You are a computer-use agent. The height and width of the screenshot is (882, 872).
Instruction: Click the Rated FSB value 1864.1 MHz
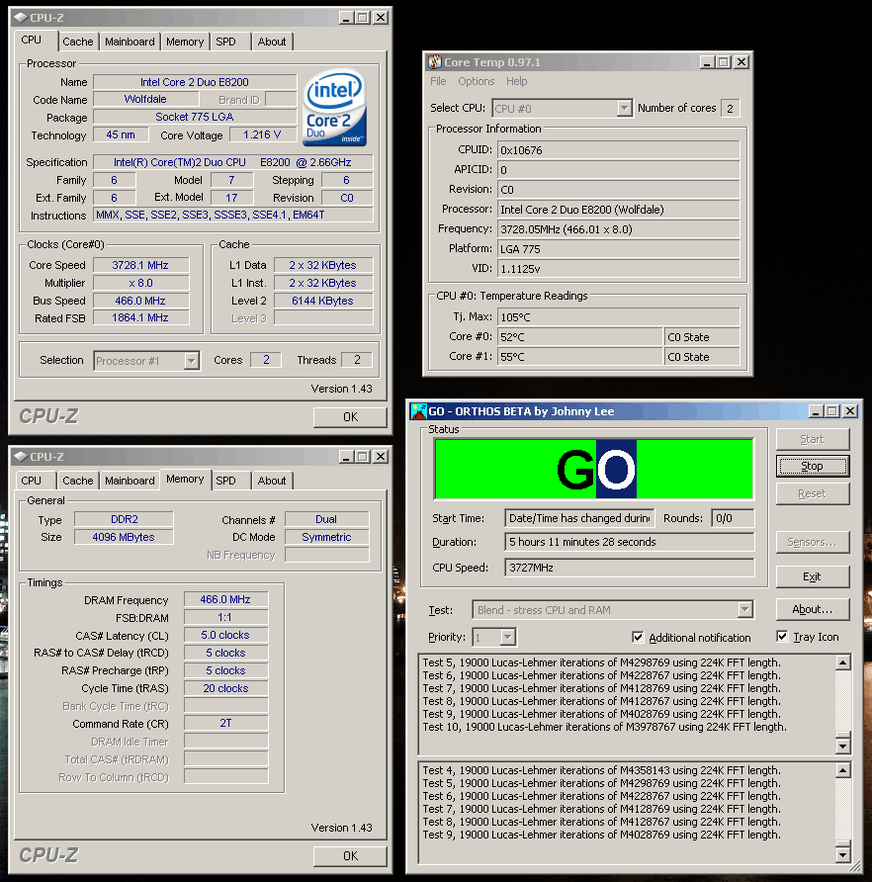click(x=141, y=318)
